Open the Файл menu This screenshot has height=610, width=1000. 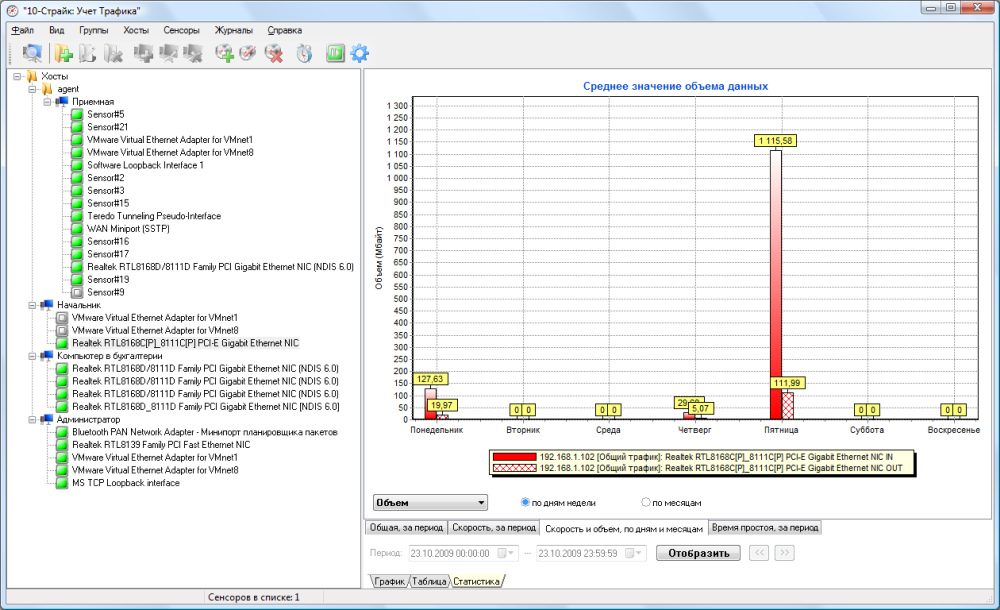[23, 30]
